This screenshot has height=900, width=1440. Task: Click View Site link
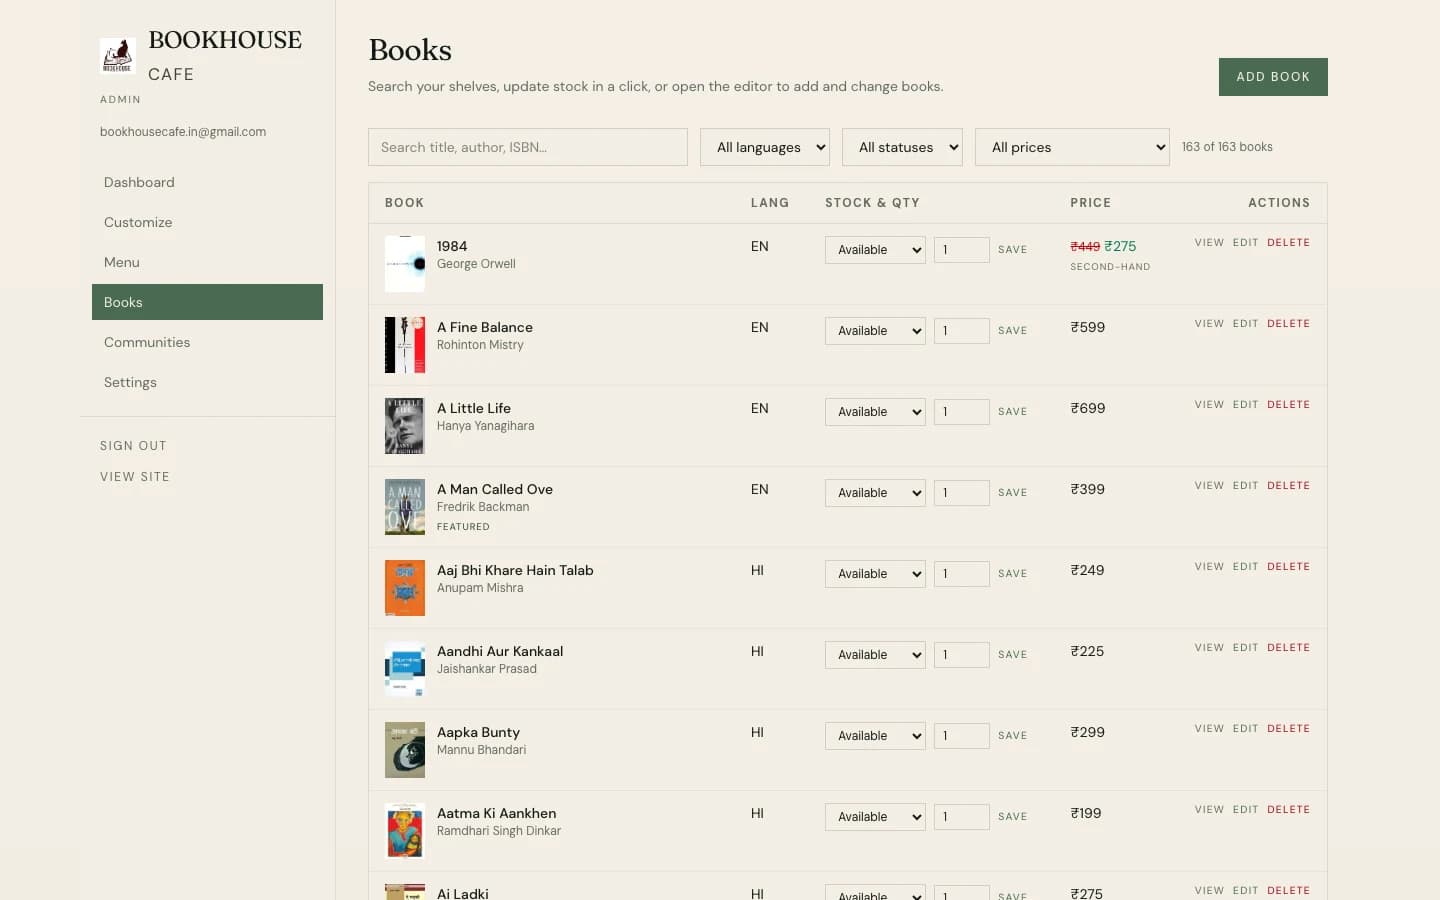click(x=134, y=477)
